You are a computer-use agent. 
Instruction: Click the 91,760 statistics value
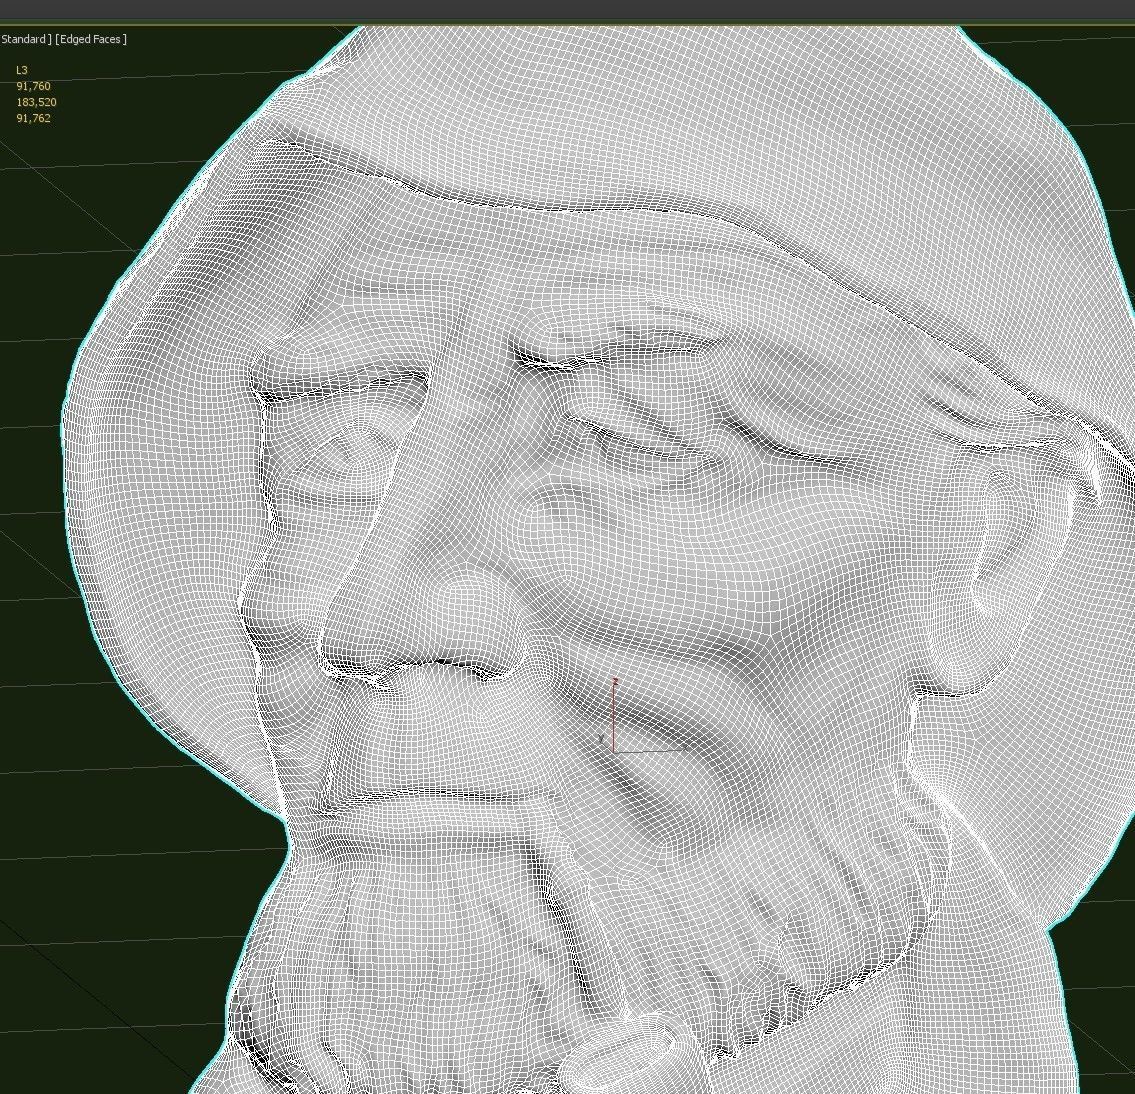[x=33, y=86]
